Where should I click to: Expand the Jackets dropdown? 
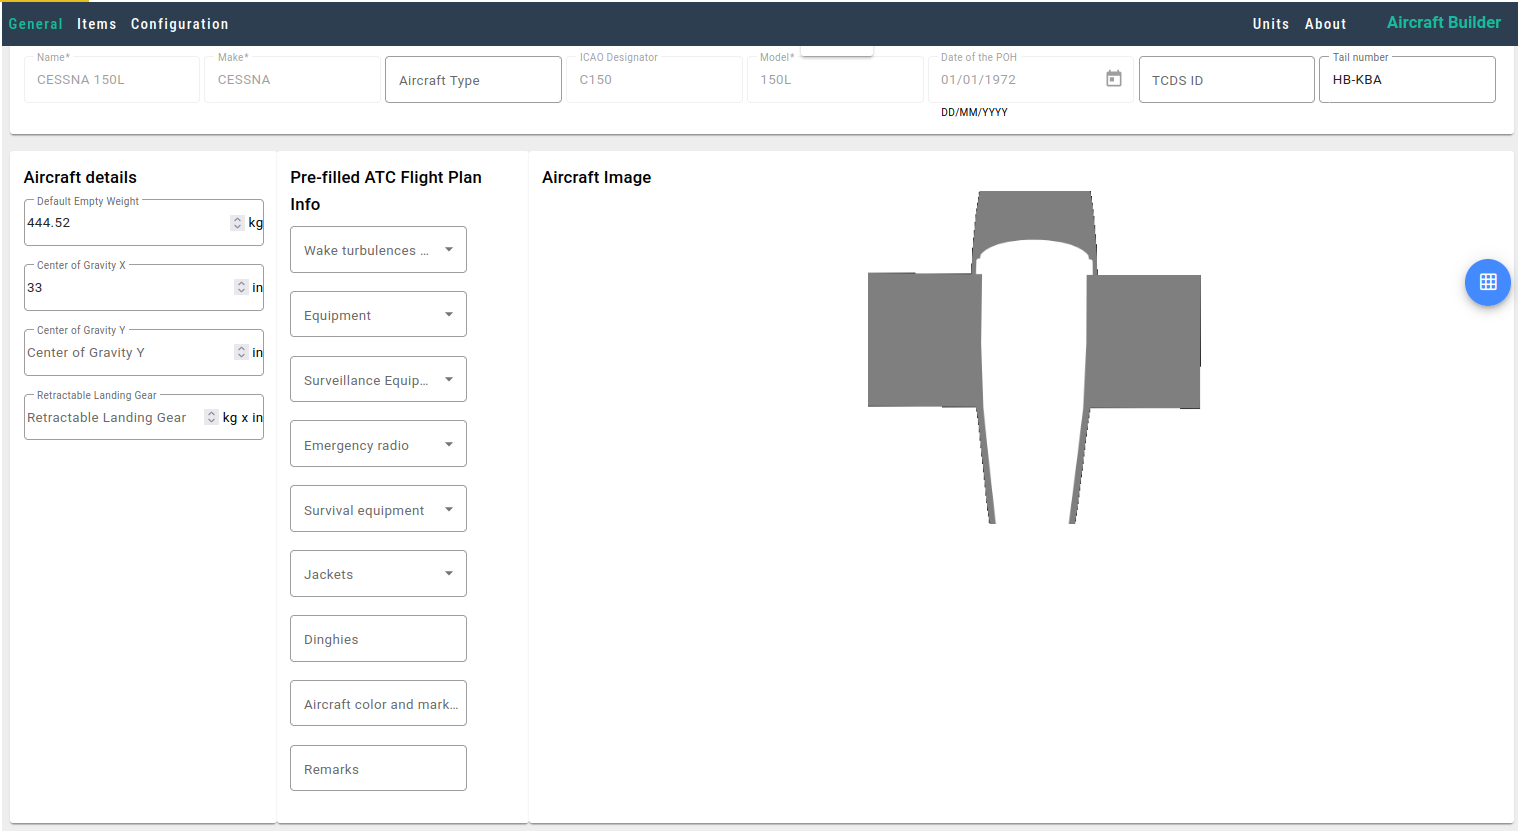pos(378,574)
